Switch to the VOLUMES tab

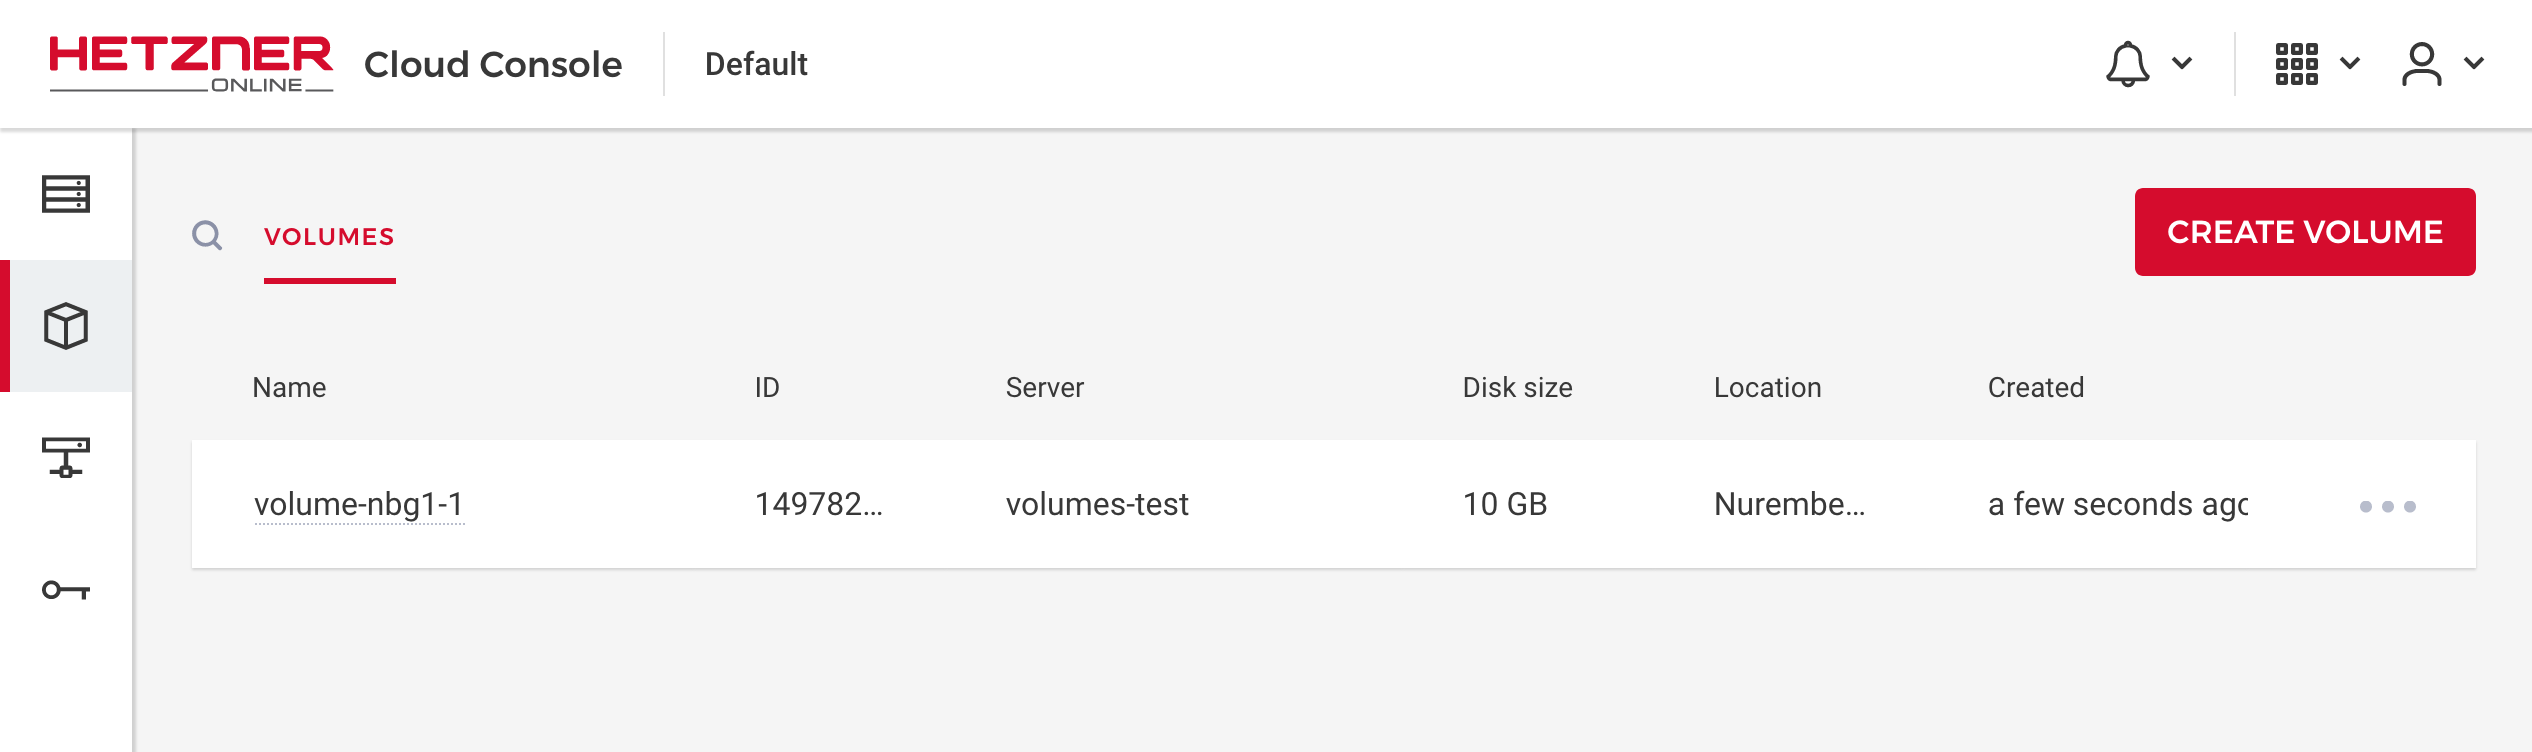pos(329,237)
